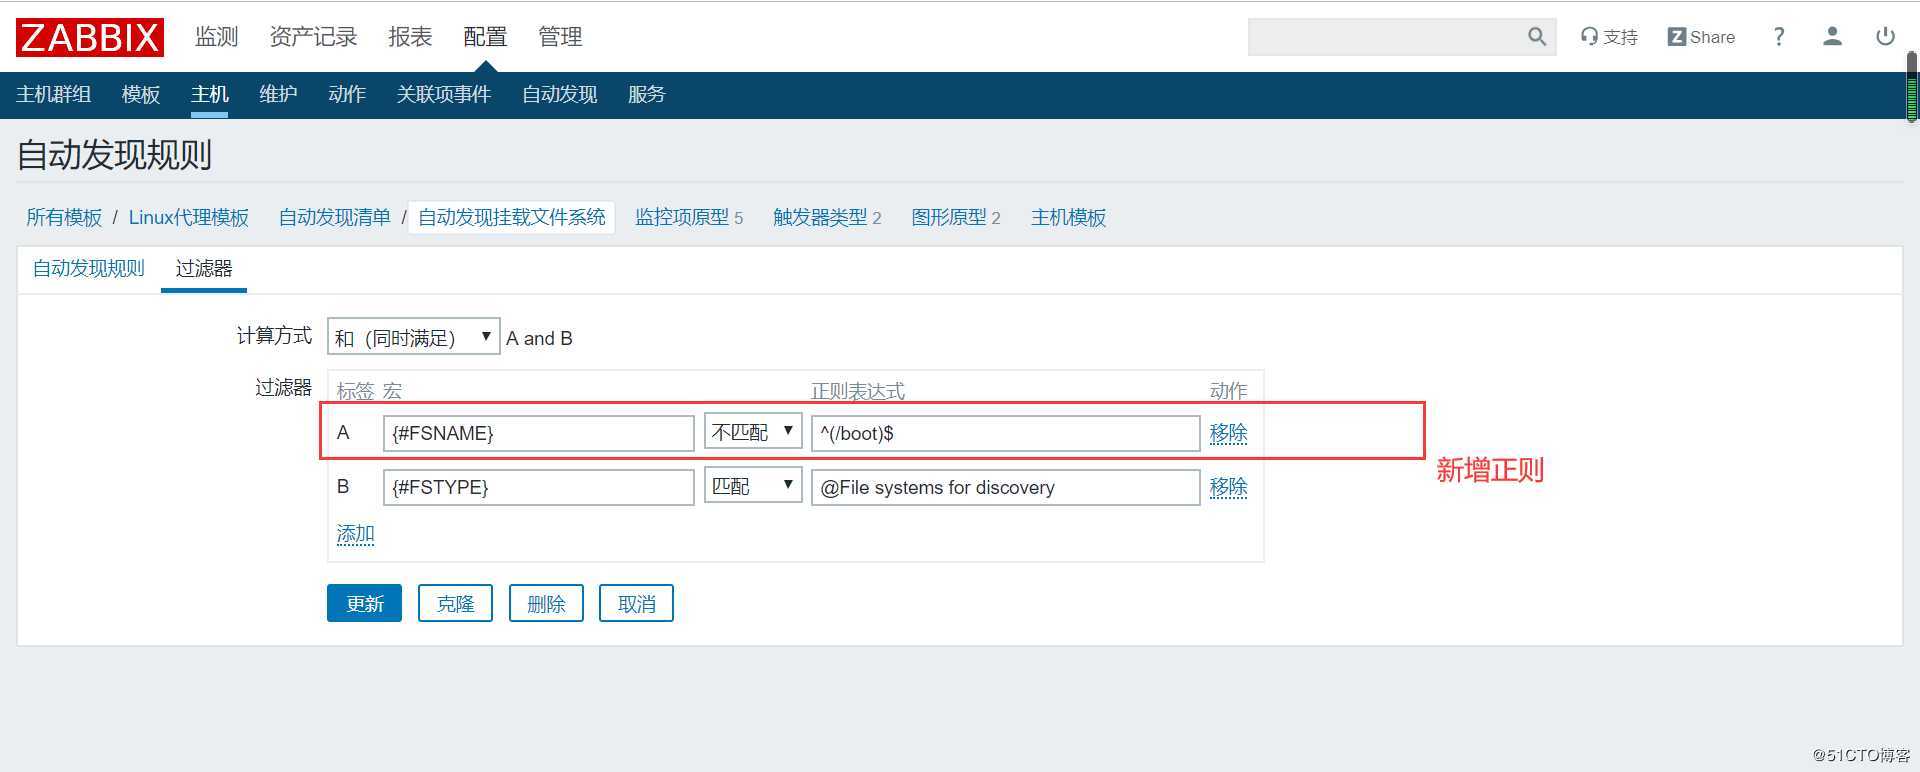The height and width of the screenshot is (772, 1920).
Task: Remove filter row B via 移除
Action: point(1228,487)
